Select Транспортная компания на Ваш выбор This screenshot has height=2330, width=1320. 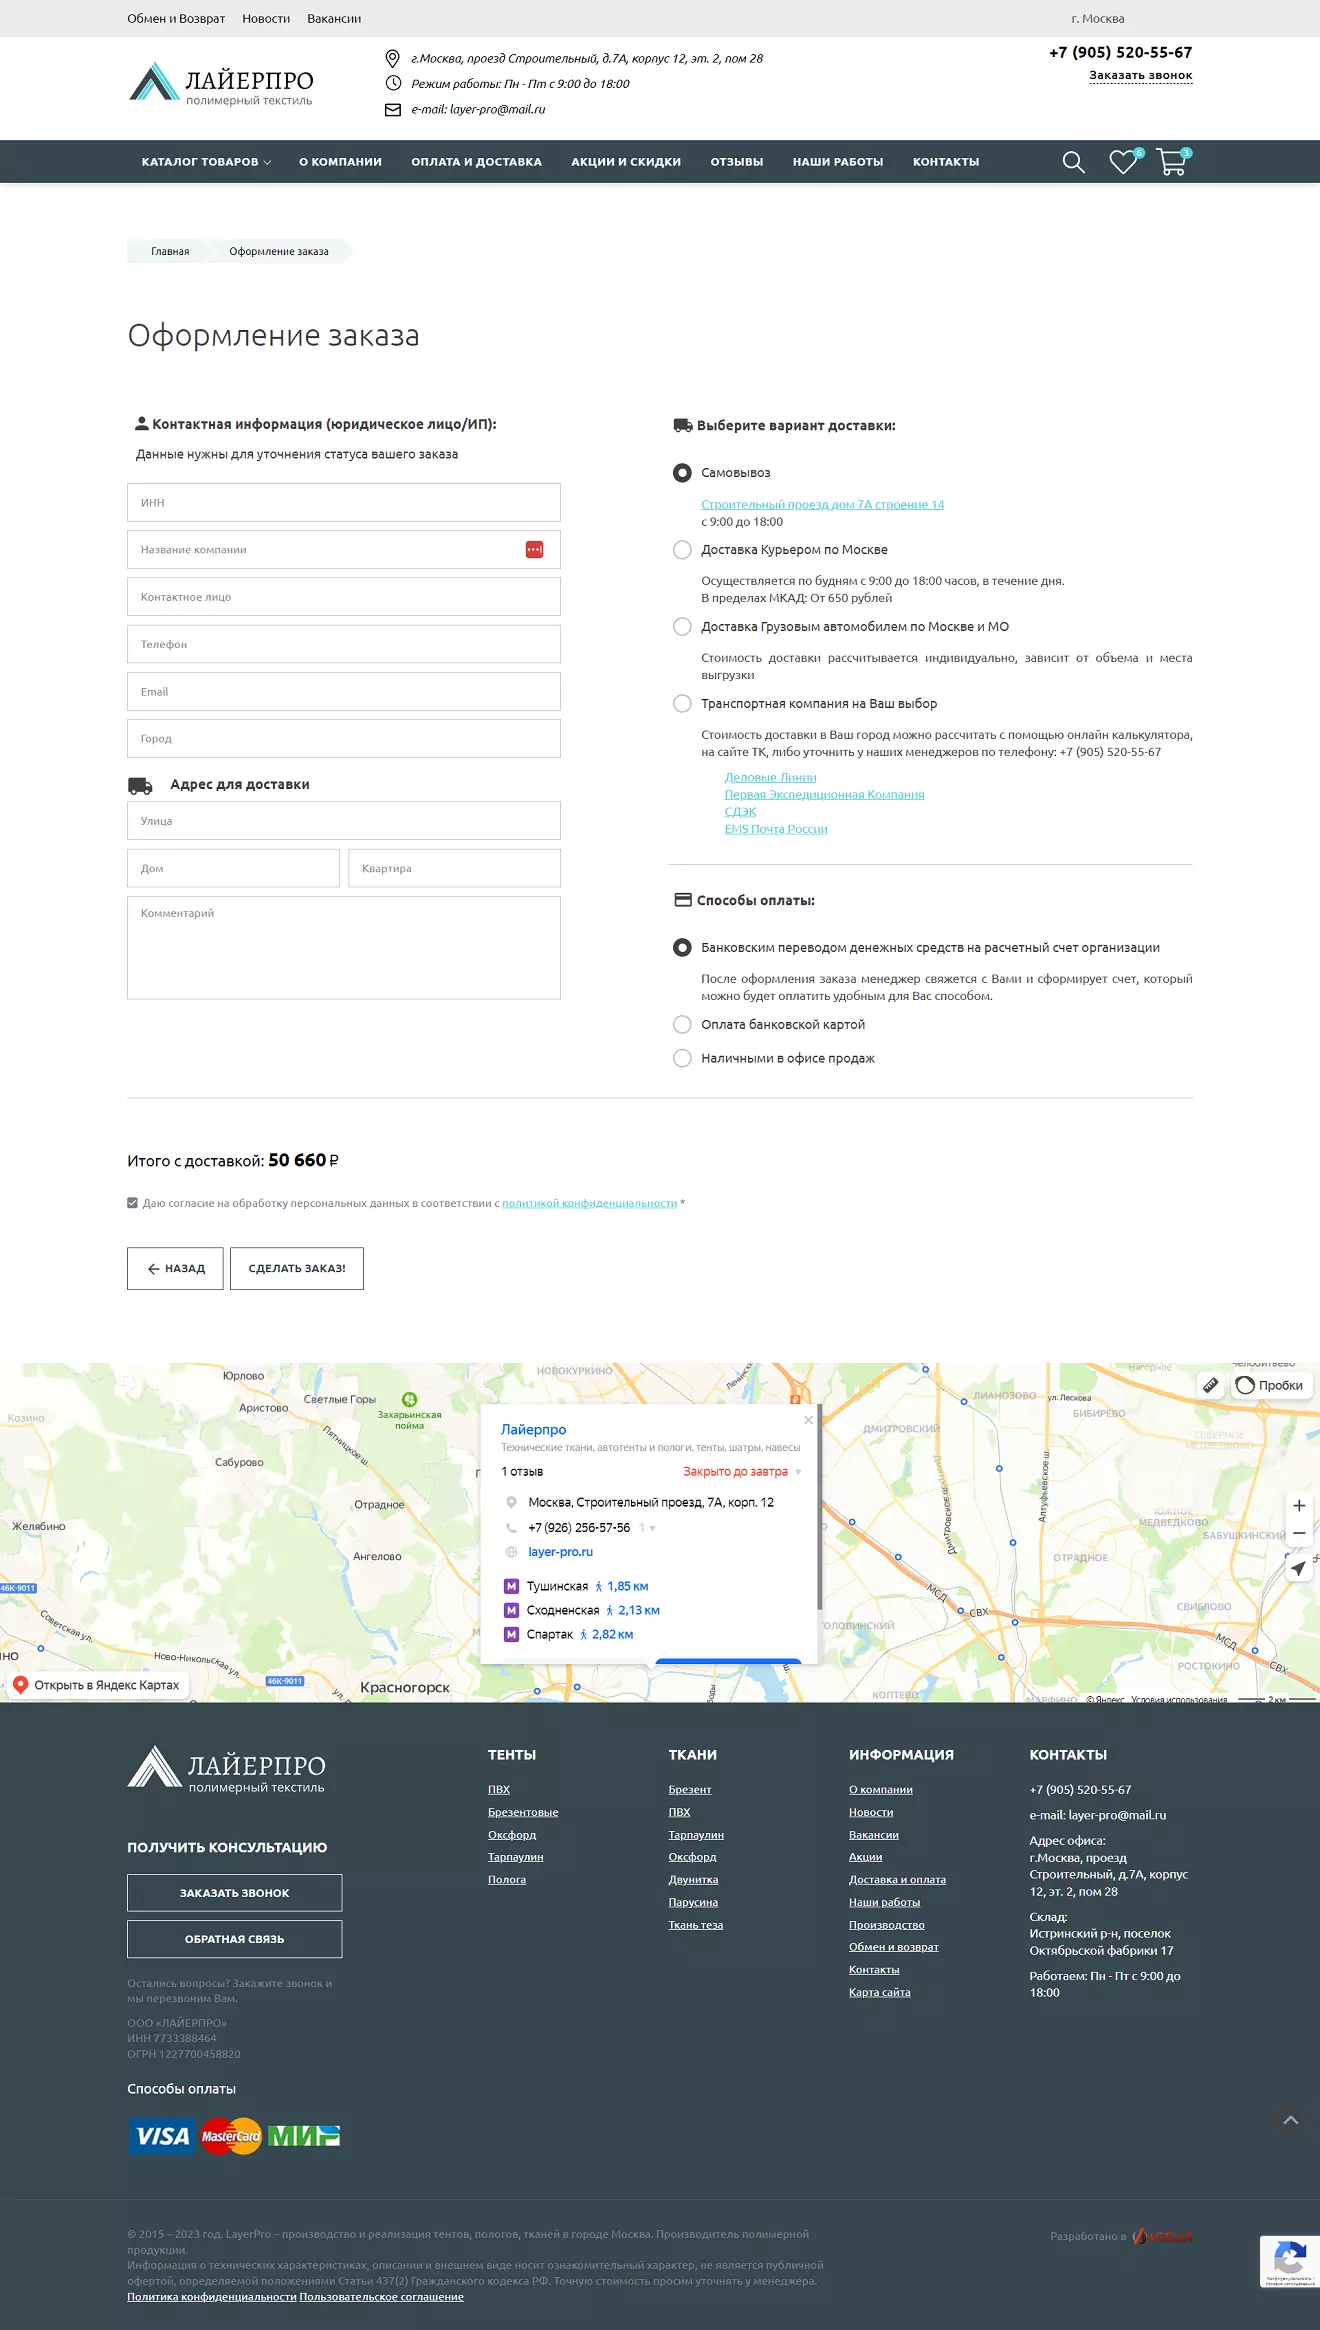682,704
